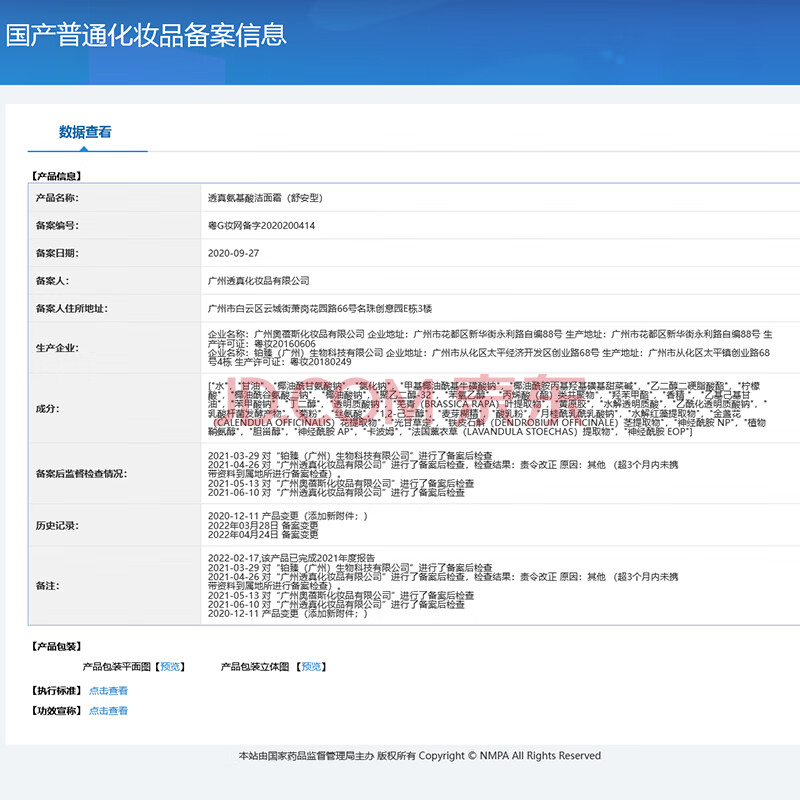Screen dimensions: 800x800
Task: Click the 成分 row label
Action: click(x=47, y=408)
